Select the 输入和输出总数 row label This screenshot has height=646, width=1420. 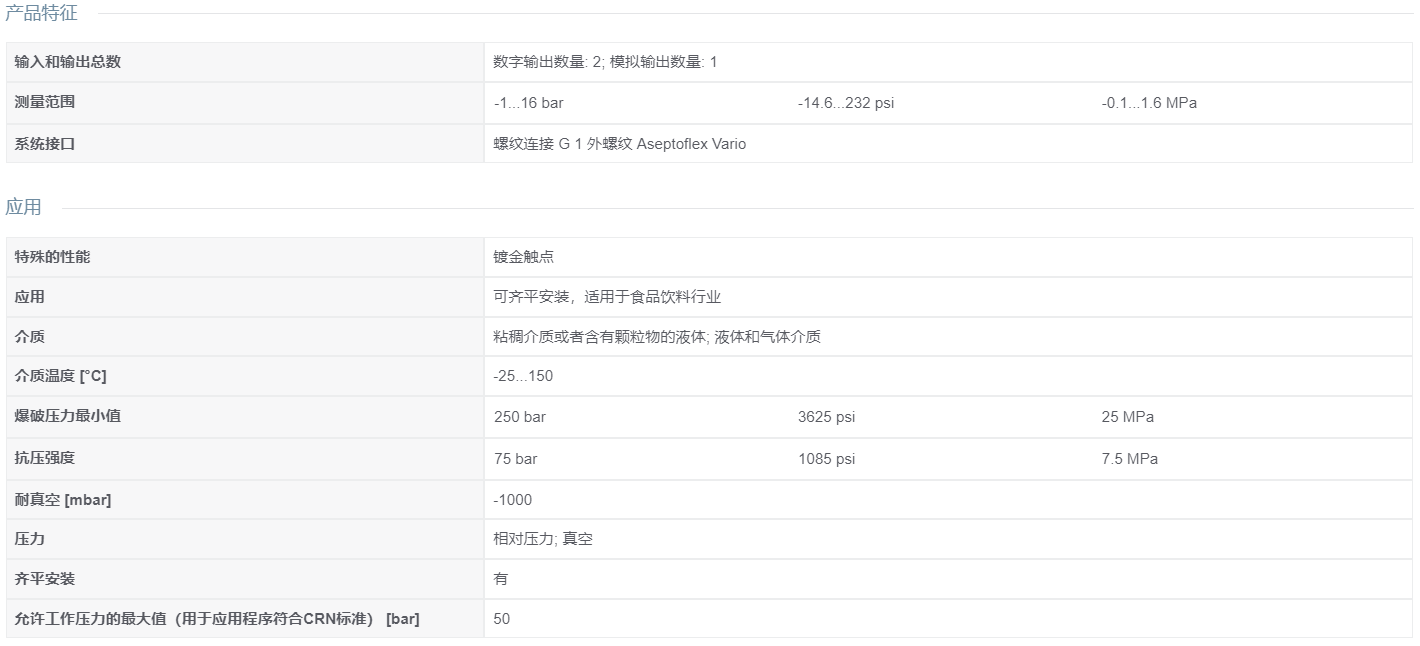click(x=67, y=62)
